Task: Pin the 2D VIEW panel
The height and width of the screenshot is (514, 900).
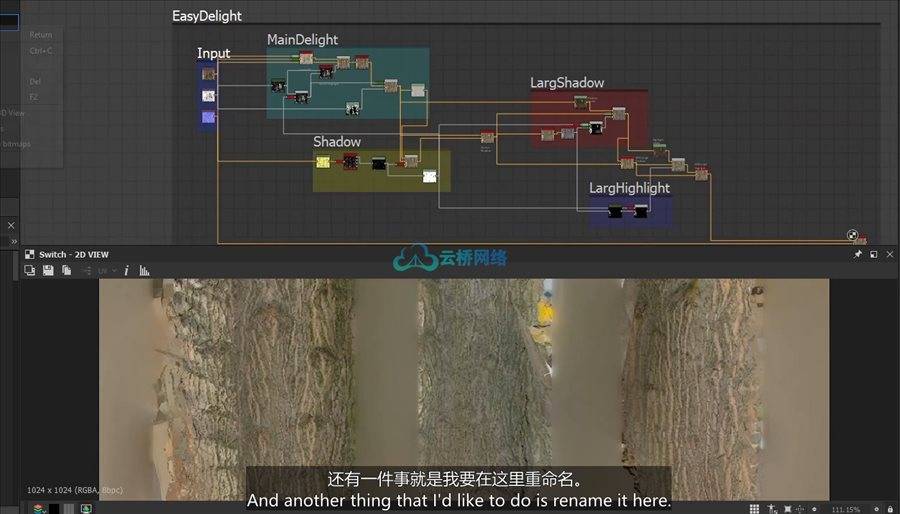Action: coord(858,254)
